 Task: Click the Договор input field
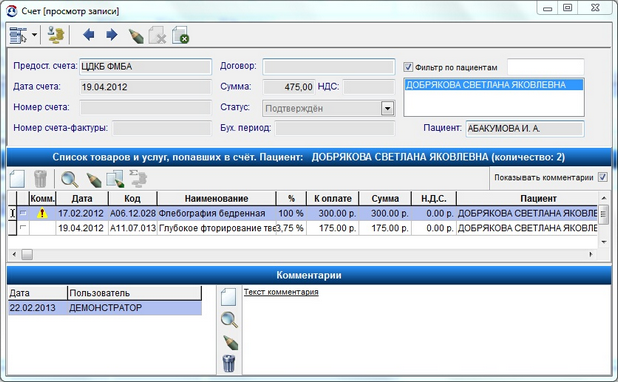pos(329,67)
